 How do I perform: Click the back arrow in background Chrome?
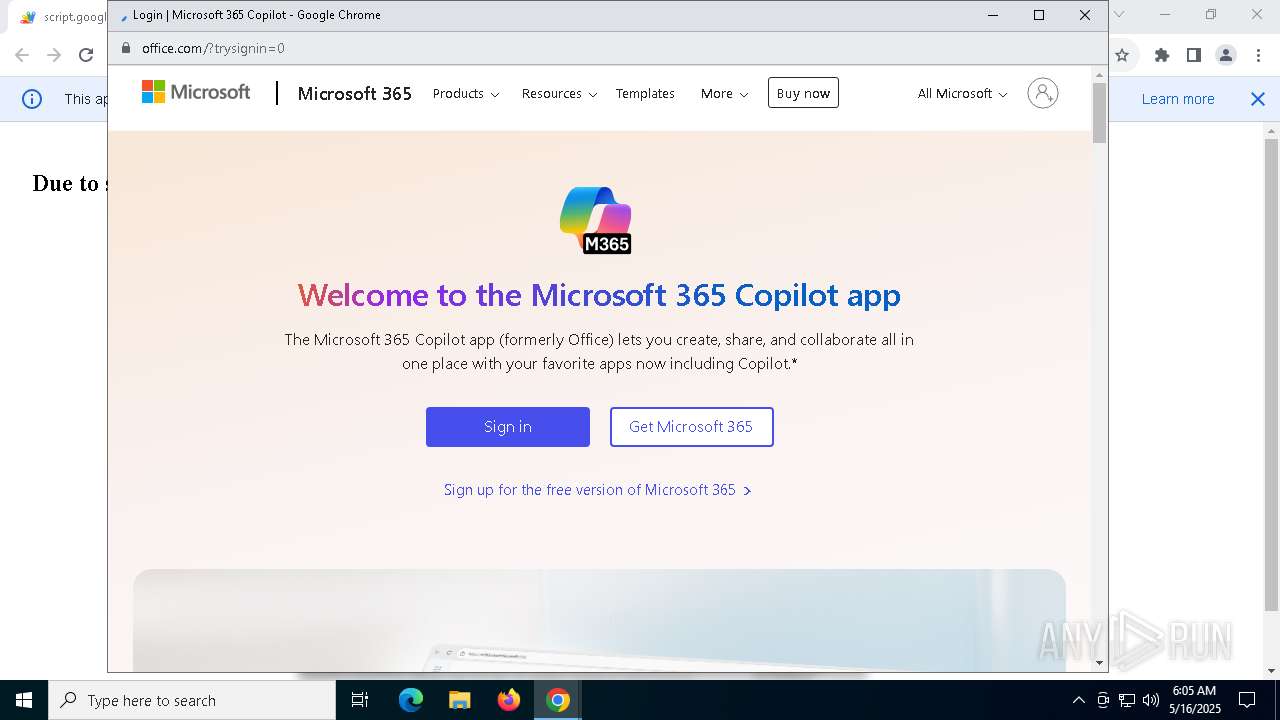(x=22, y=55)
